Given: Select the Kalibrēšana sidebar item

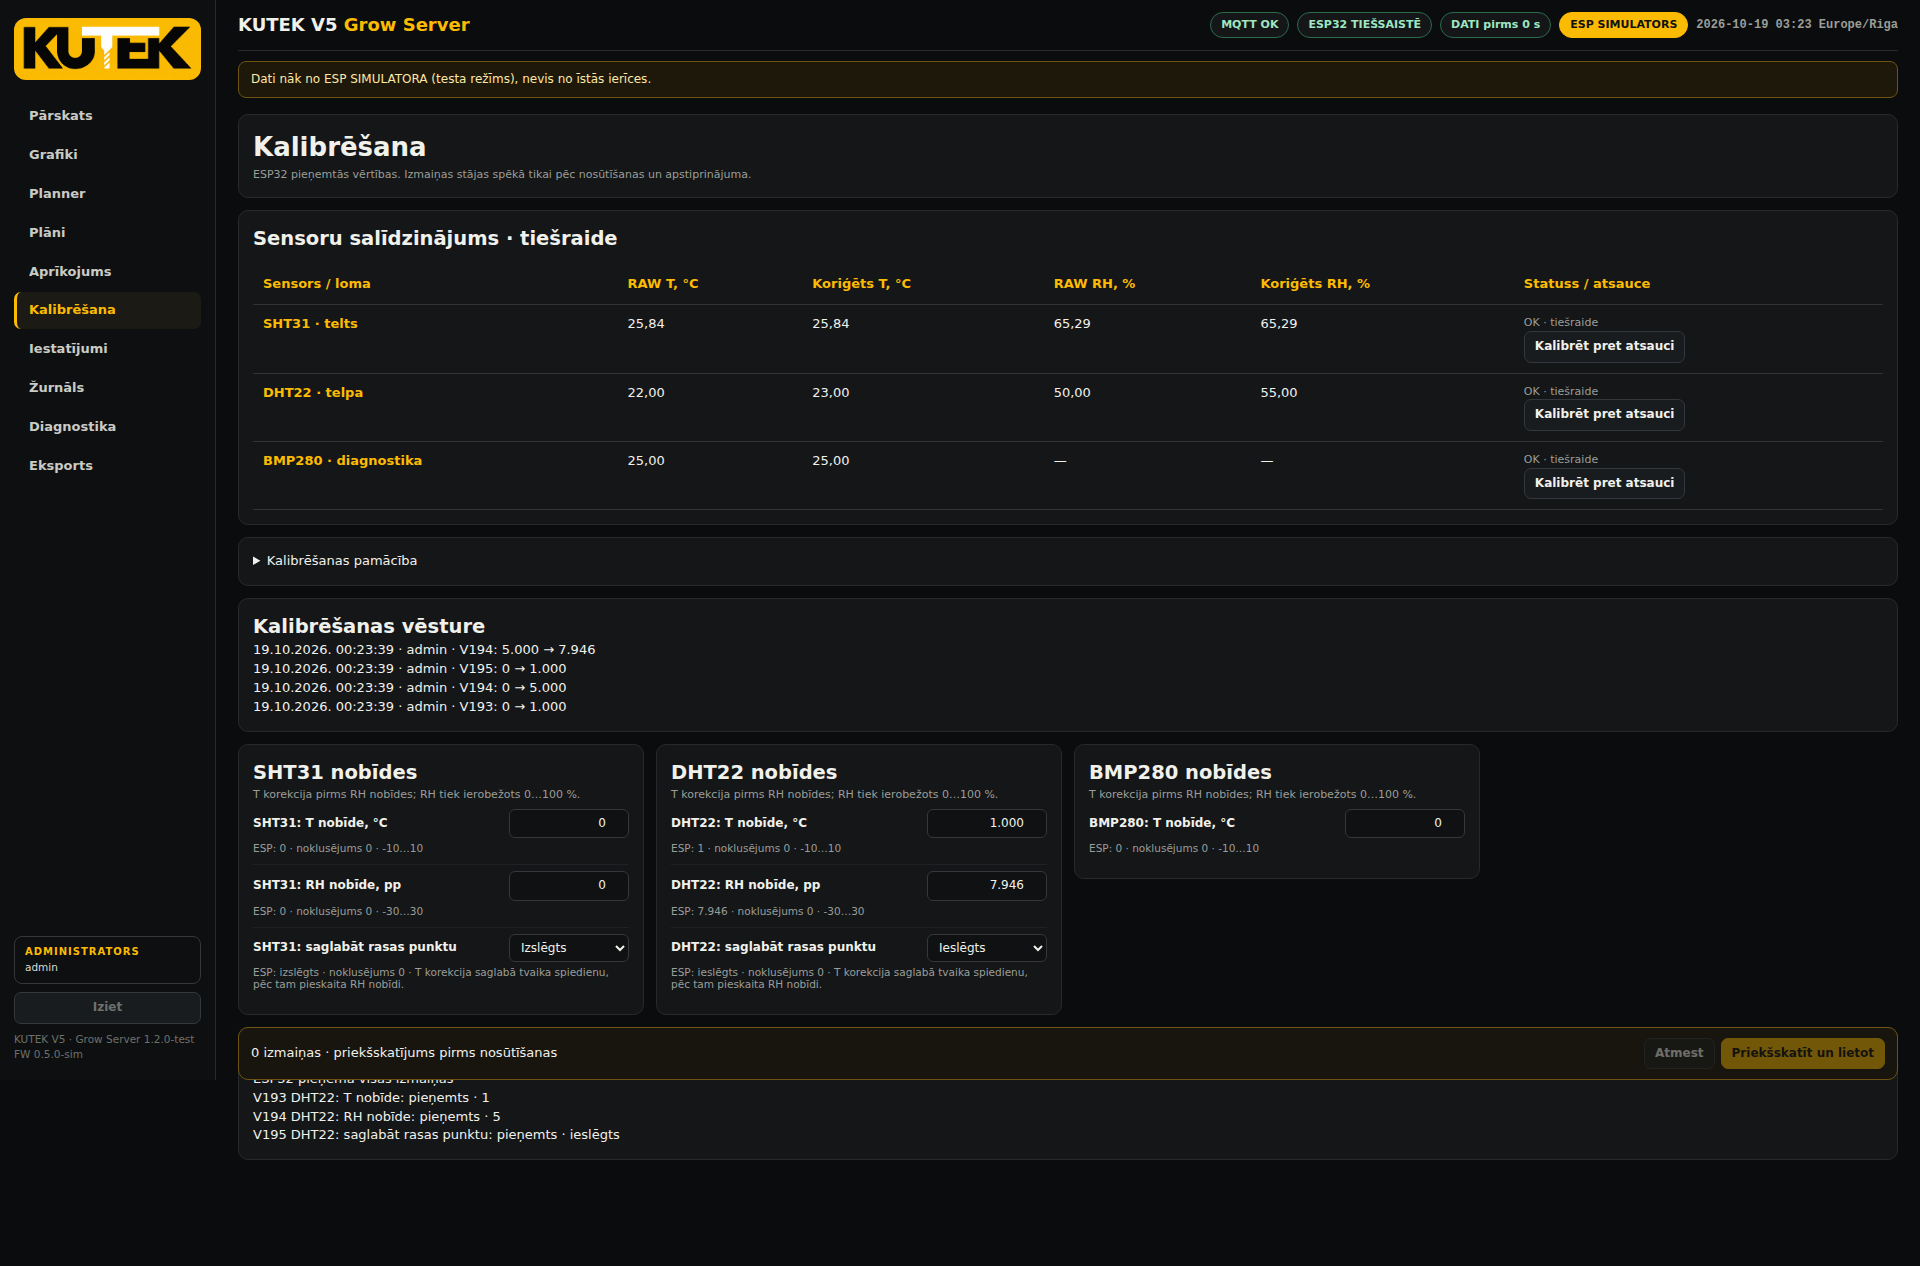Looking at the screenshot, I should (107, 310).
